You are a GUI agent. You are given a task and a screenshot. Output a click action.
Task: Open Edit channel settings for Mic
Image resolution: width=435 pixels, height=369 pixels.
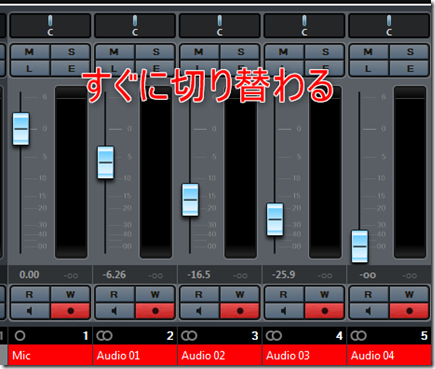pos(70,68)
